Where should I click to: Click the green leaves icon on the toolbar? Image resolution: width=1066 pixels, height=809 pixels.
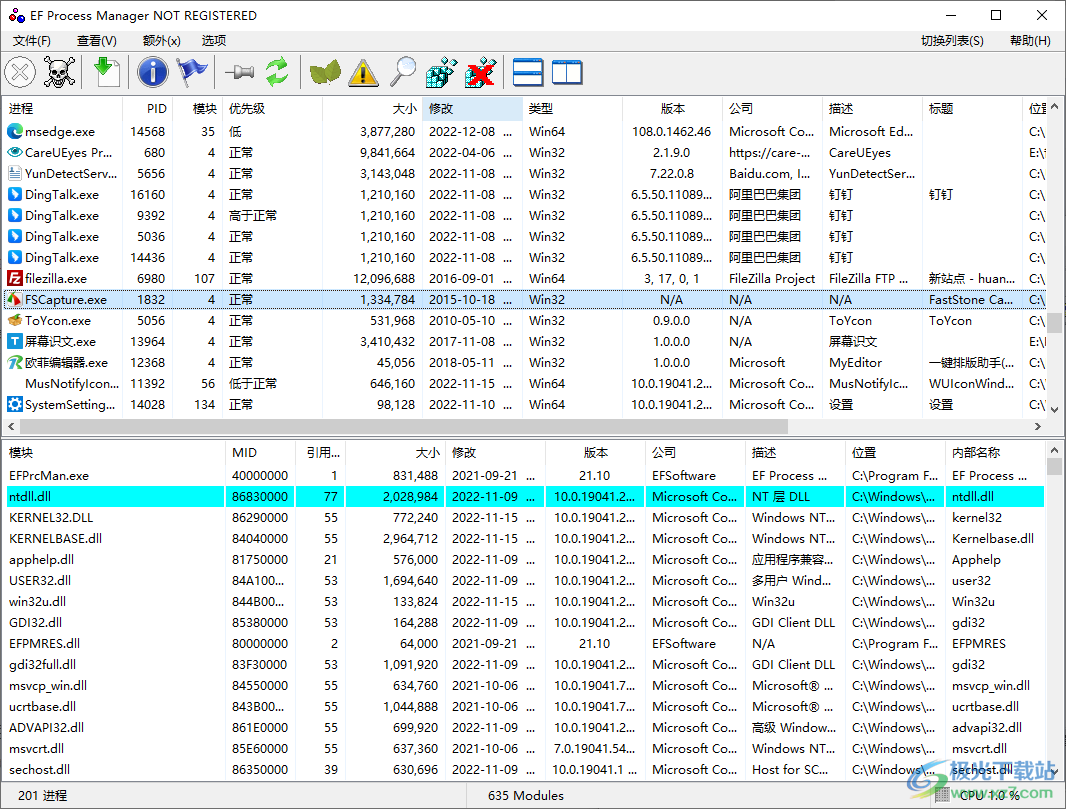[x=323, y=72]
